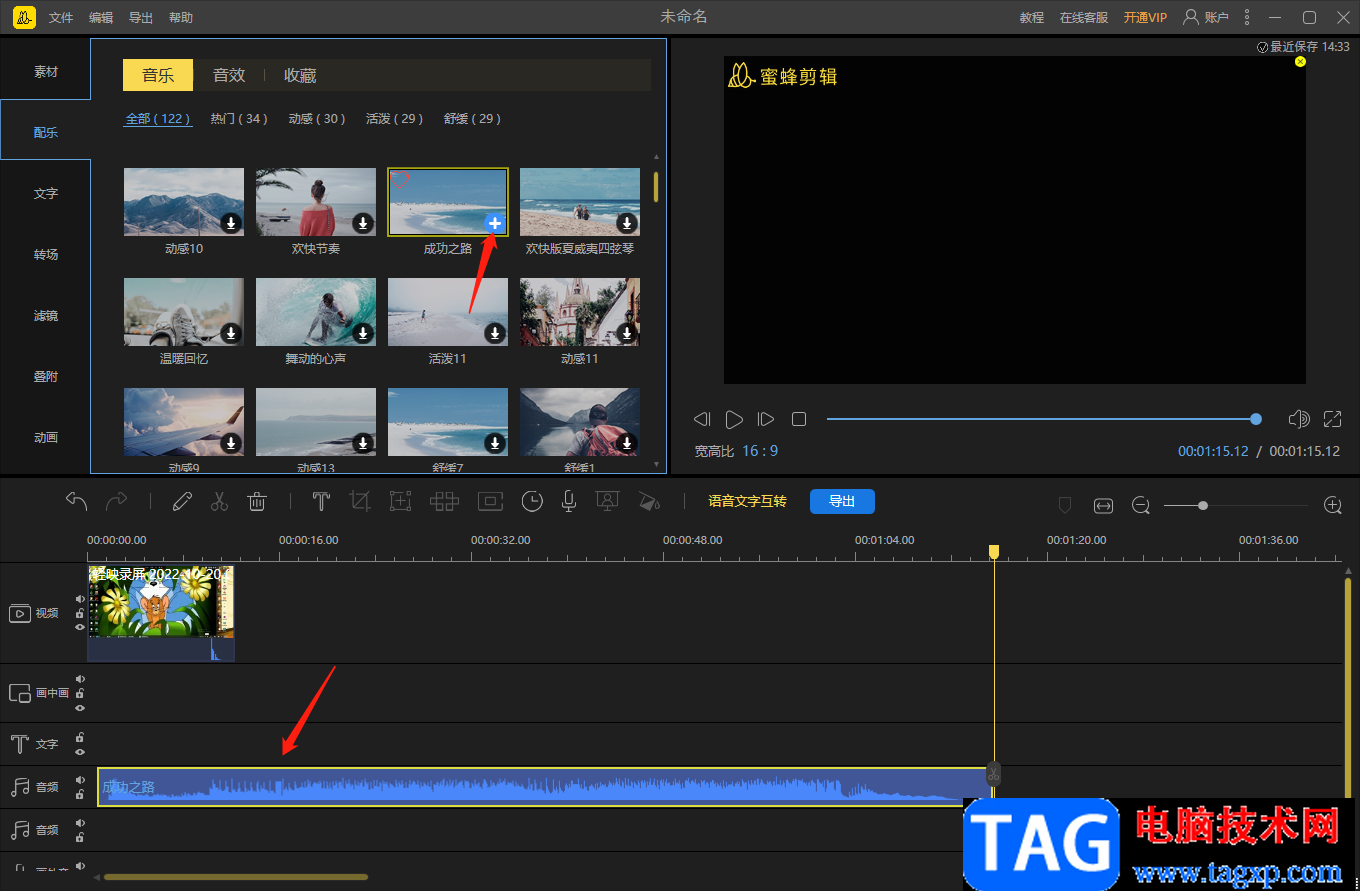Click the 语音文字互转 link
Screen dimensions: 1360x891
(x=747, y=501)
